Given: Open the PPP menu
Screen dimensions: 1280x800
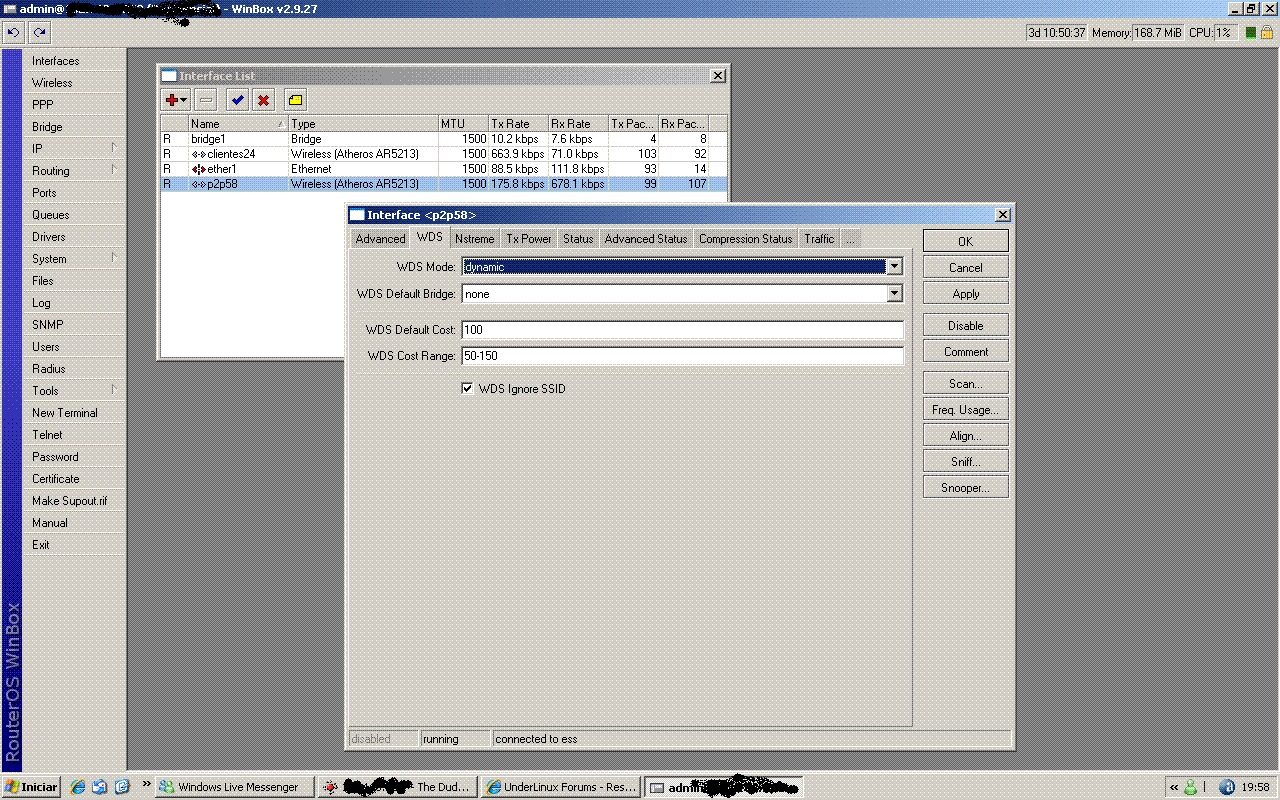Looking at the screenshot, I should pyautogui.click(x=74, y=105).
